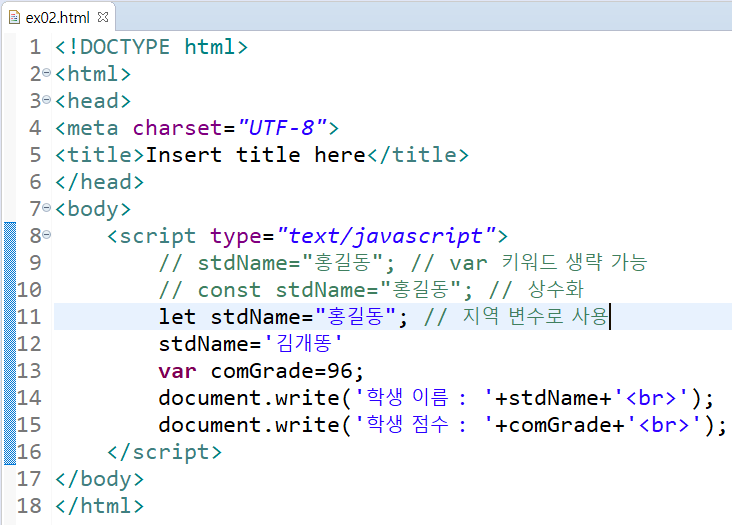The height and width of the screenshot is (525, 732).
Task: Click the opening <body> tag on line 7
Action: click(93, 209)
